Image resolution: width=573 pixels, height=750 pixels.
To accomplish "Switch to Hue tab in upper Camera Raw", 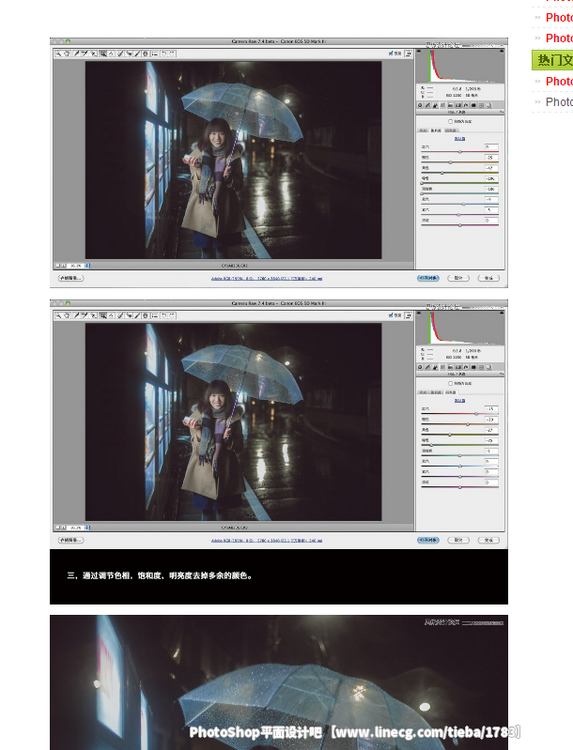I will 423,131.
